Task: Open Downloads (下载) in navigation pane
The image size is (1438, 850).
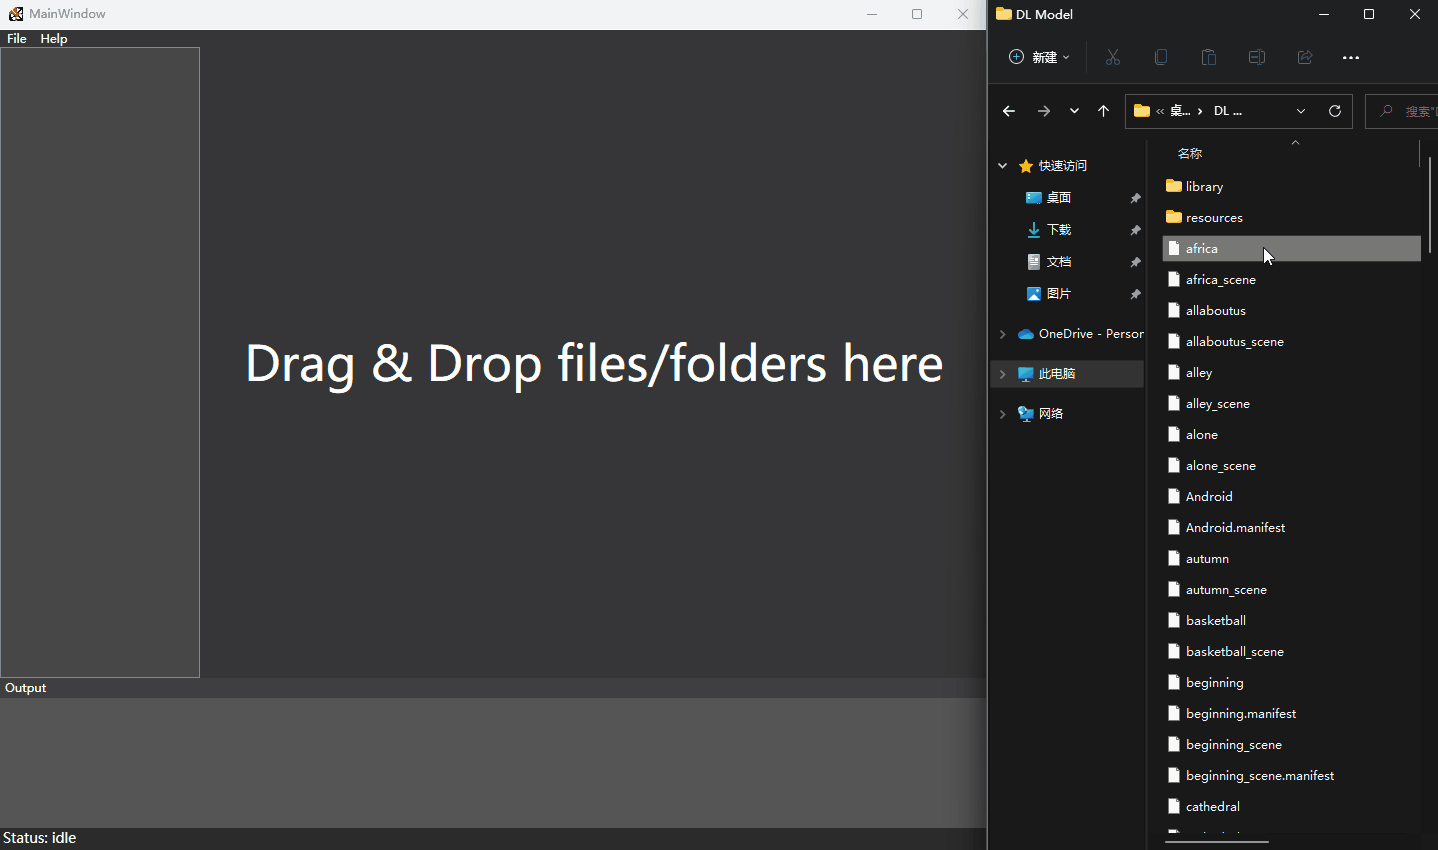Action: pyautogui.click(x=1059, y=230)
